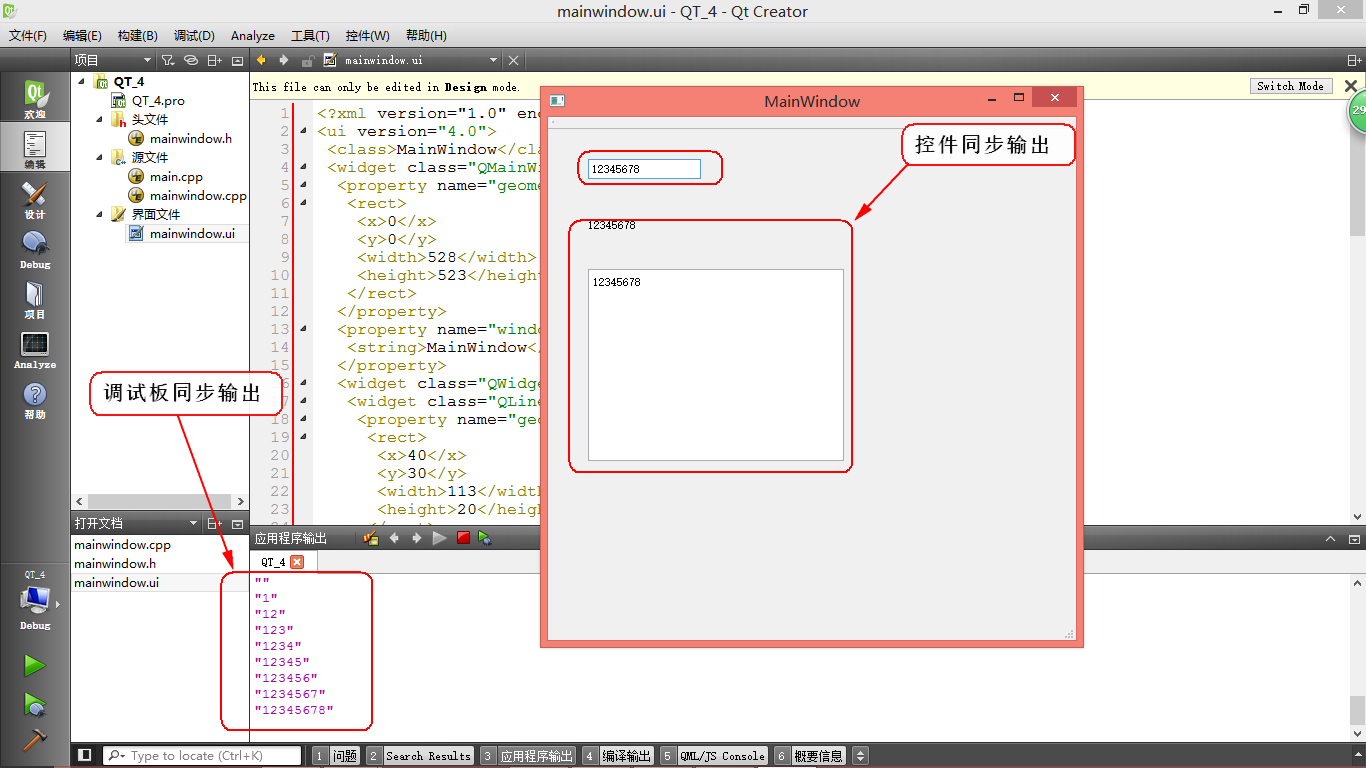Open the 设计 (Design) mode
Screen dimensions: 1366x768
pyautogui.click(x=35, y=200)
